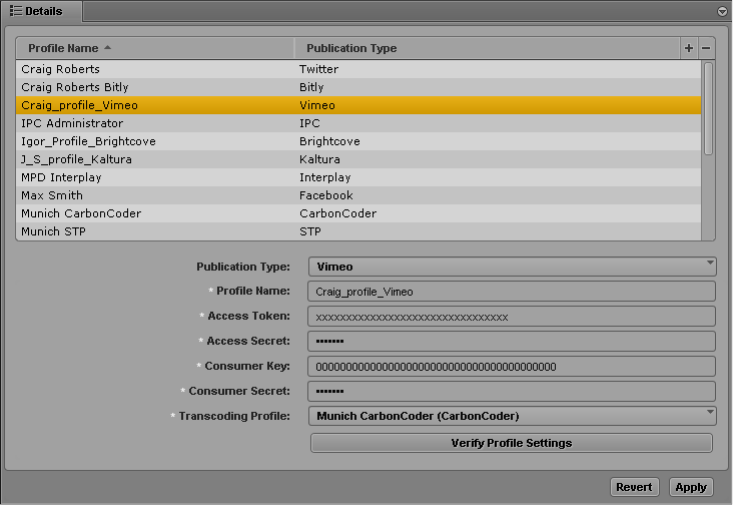Focus the Access Secret password field
733x505 pixels.
pyautogui.click(x=511, y=341)
